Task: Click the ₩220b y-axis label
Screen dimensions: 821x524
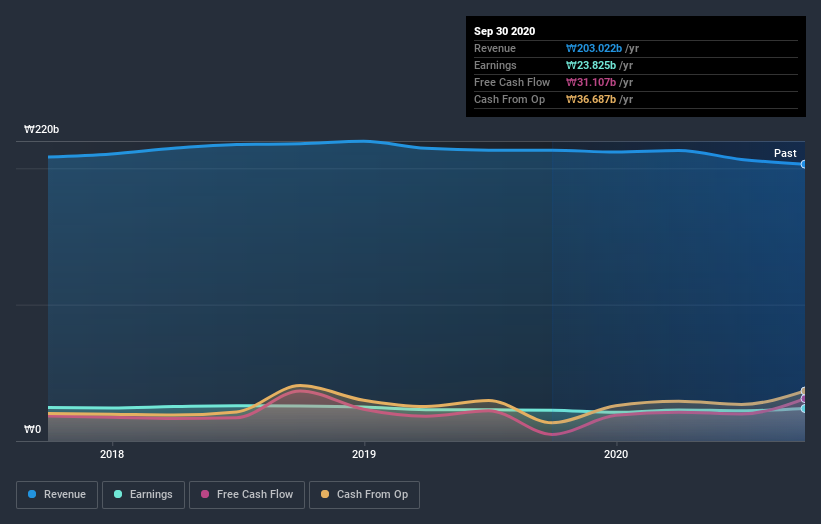Action: 41,129
